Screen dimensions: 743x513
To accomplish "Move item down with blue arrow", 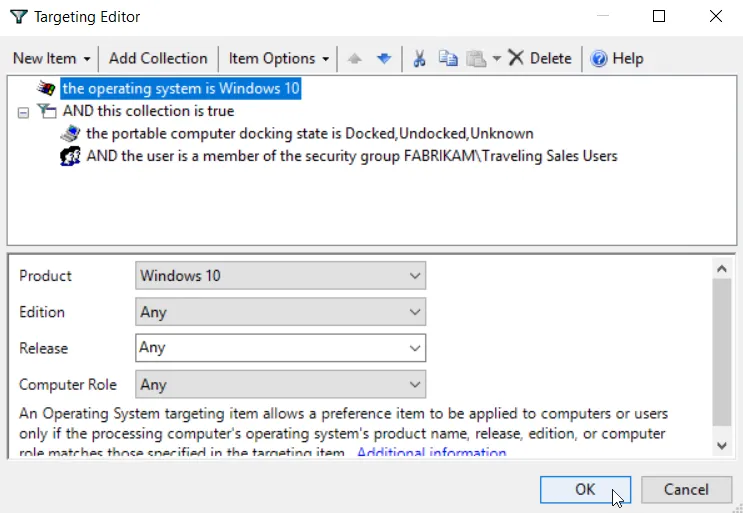I will pos(384,59).
